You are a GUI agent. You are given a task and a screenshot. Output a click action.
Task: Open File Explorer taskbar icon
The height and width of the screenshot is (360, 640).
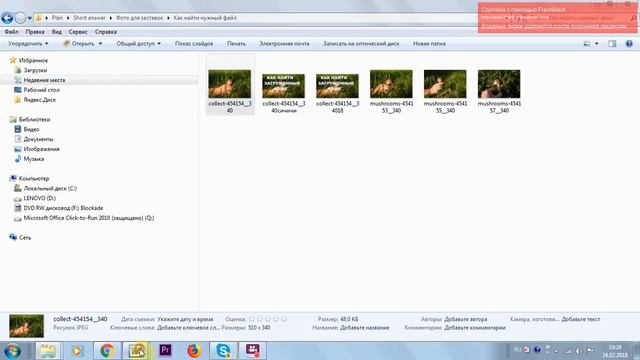coord(48,351)
